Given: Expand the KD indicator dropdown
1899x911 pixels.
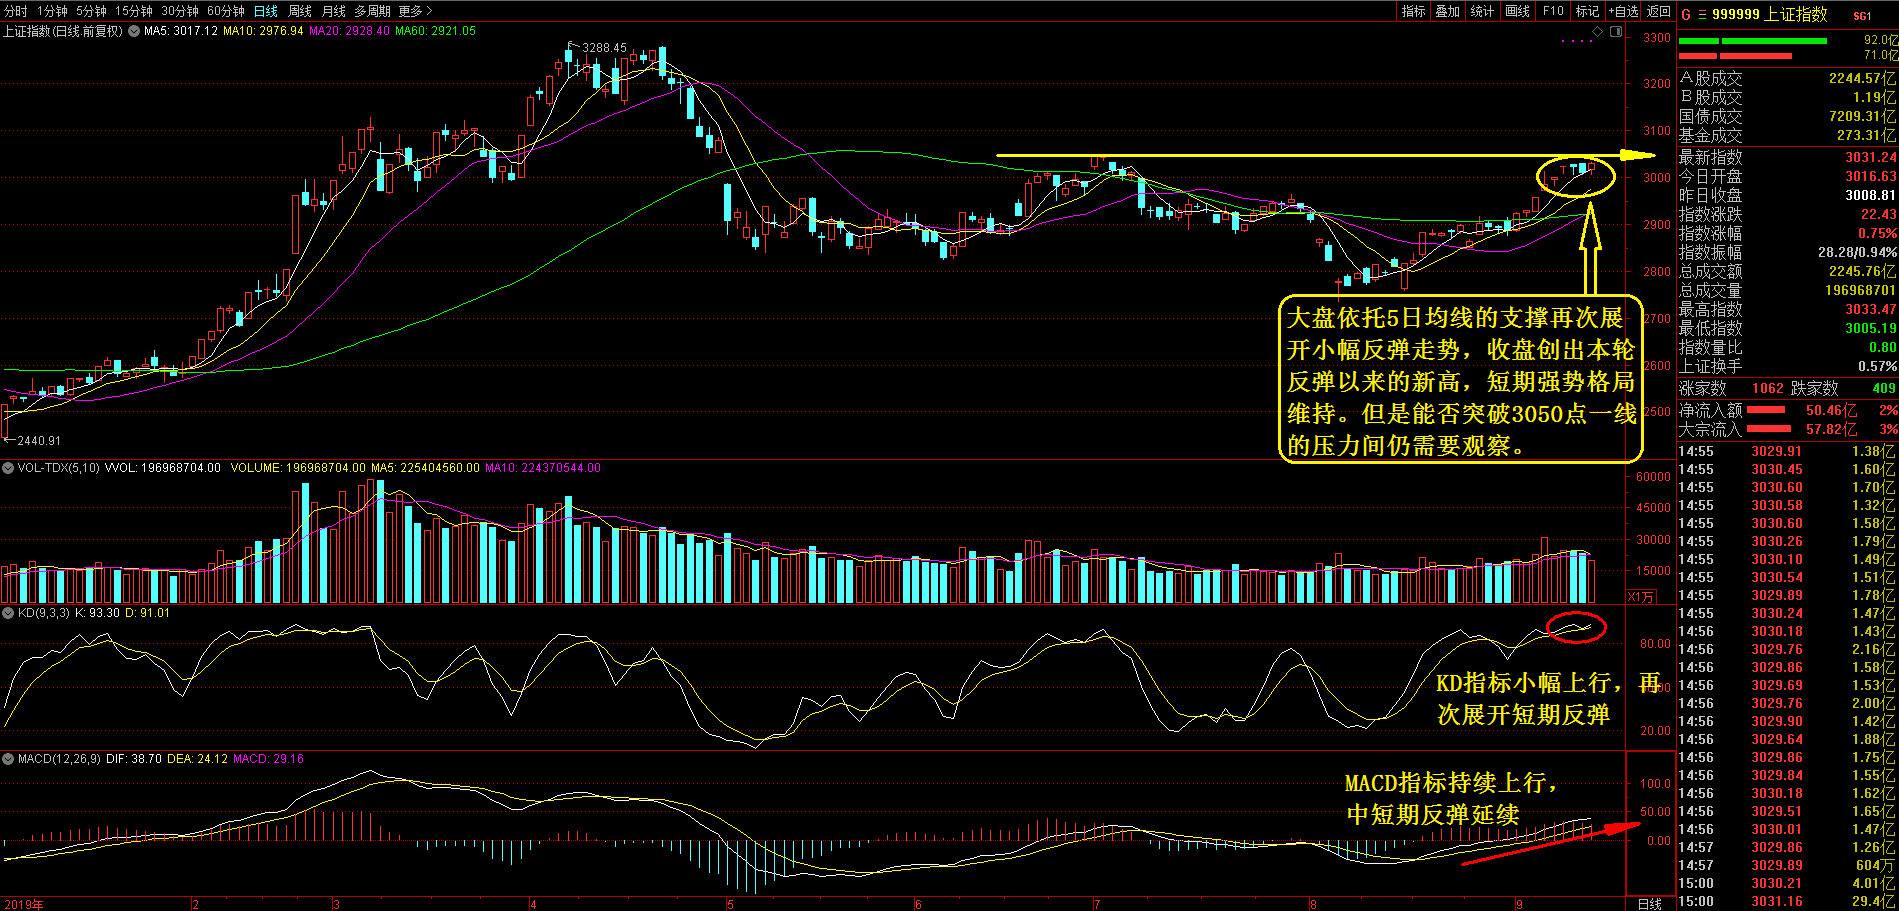Looking at the screenshot, I should click(8, 613).
